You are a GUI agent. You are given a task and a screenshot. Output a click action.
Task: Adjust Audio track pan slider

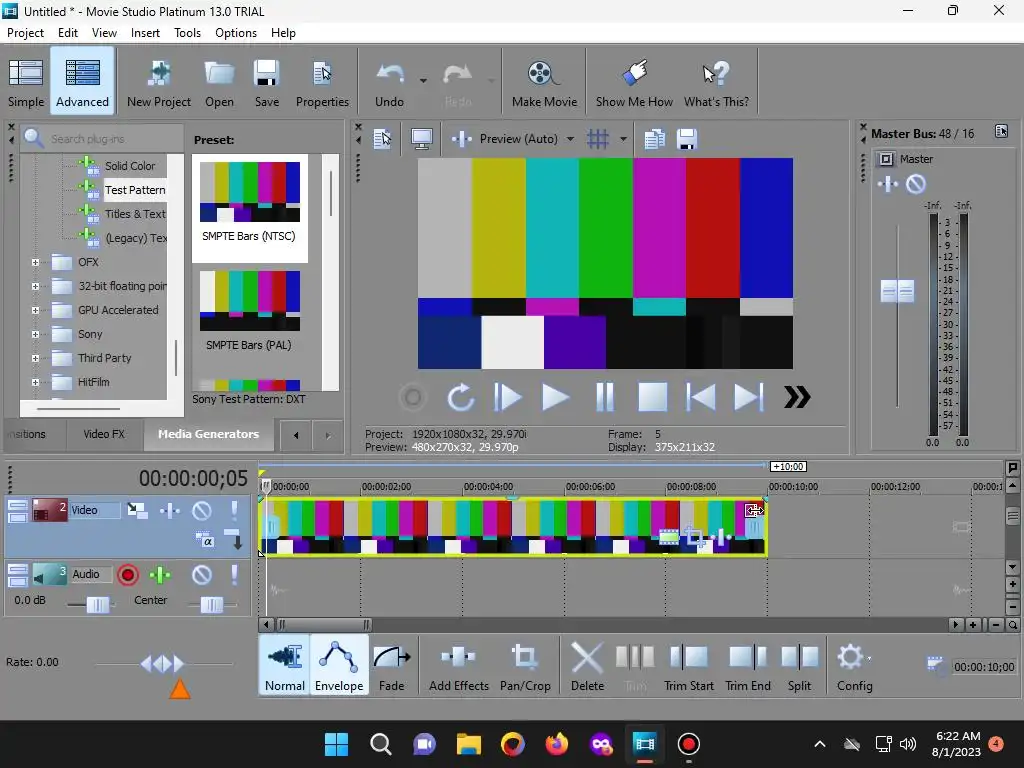click(x=212, y=605)
